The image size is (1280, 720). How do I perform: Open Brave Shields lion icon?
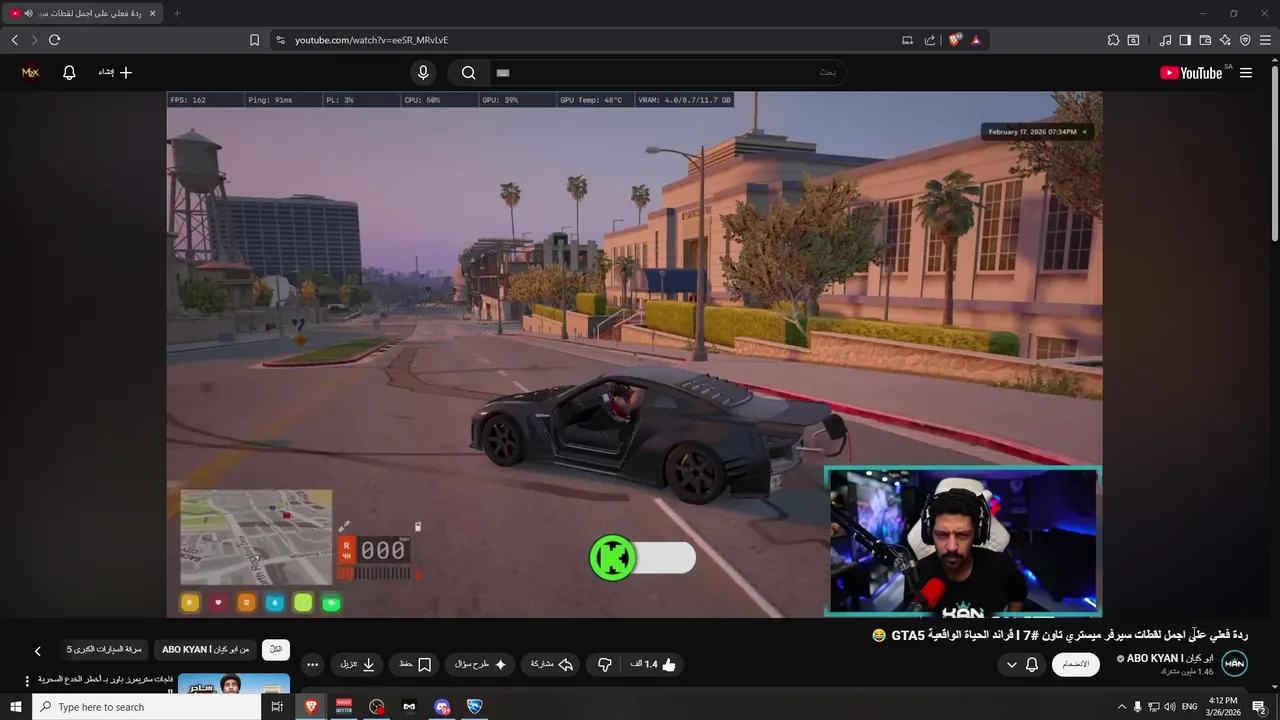pyautogui.click(x=955, y=40)
